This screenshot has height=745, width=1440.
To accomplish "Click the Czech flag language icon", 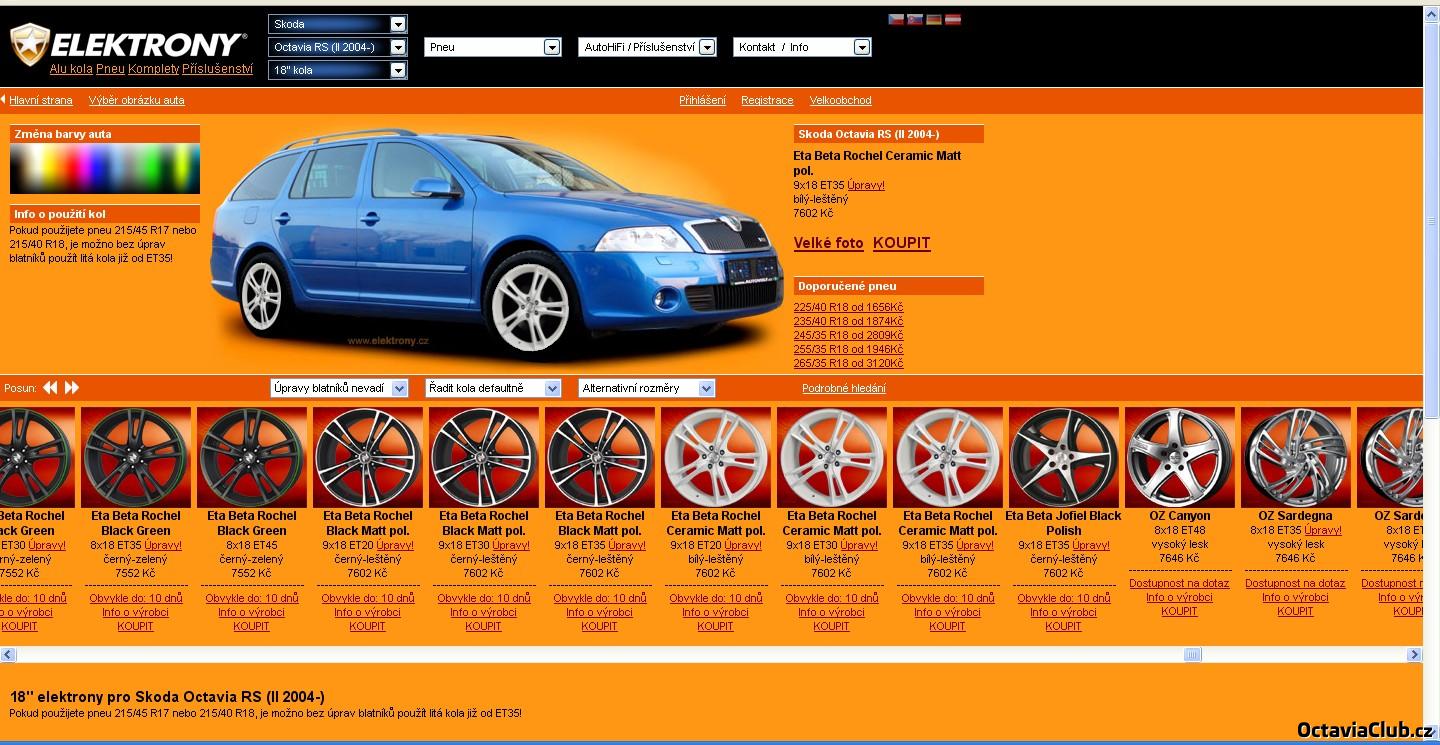I will tap(896, 19).
